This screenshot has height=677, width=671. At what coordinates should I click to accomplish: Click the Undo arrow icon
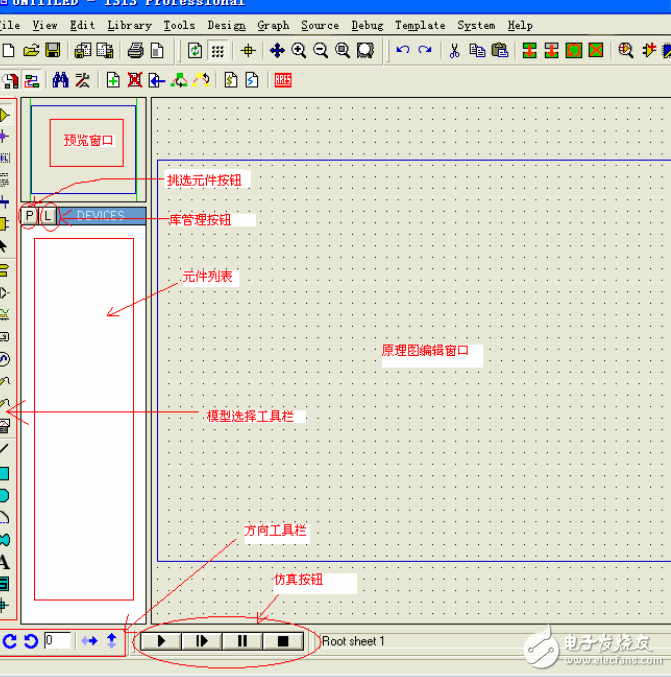403,51
